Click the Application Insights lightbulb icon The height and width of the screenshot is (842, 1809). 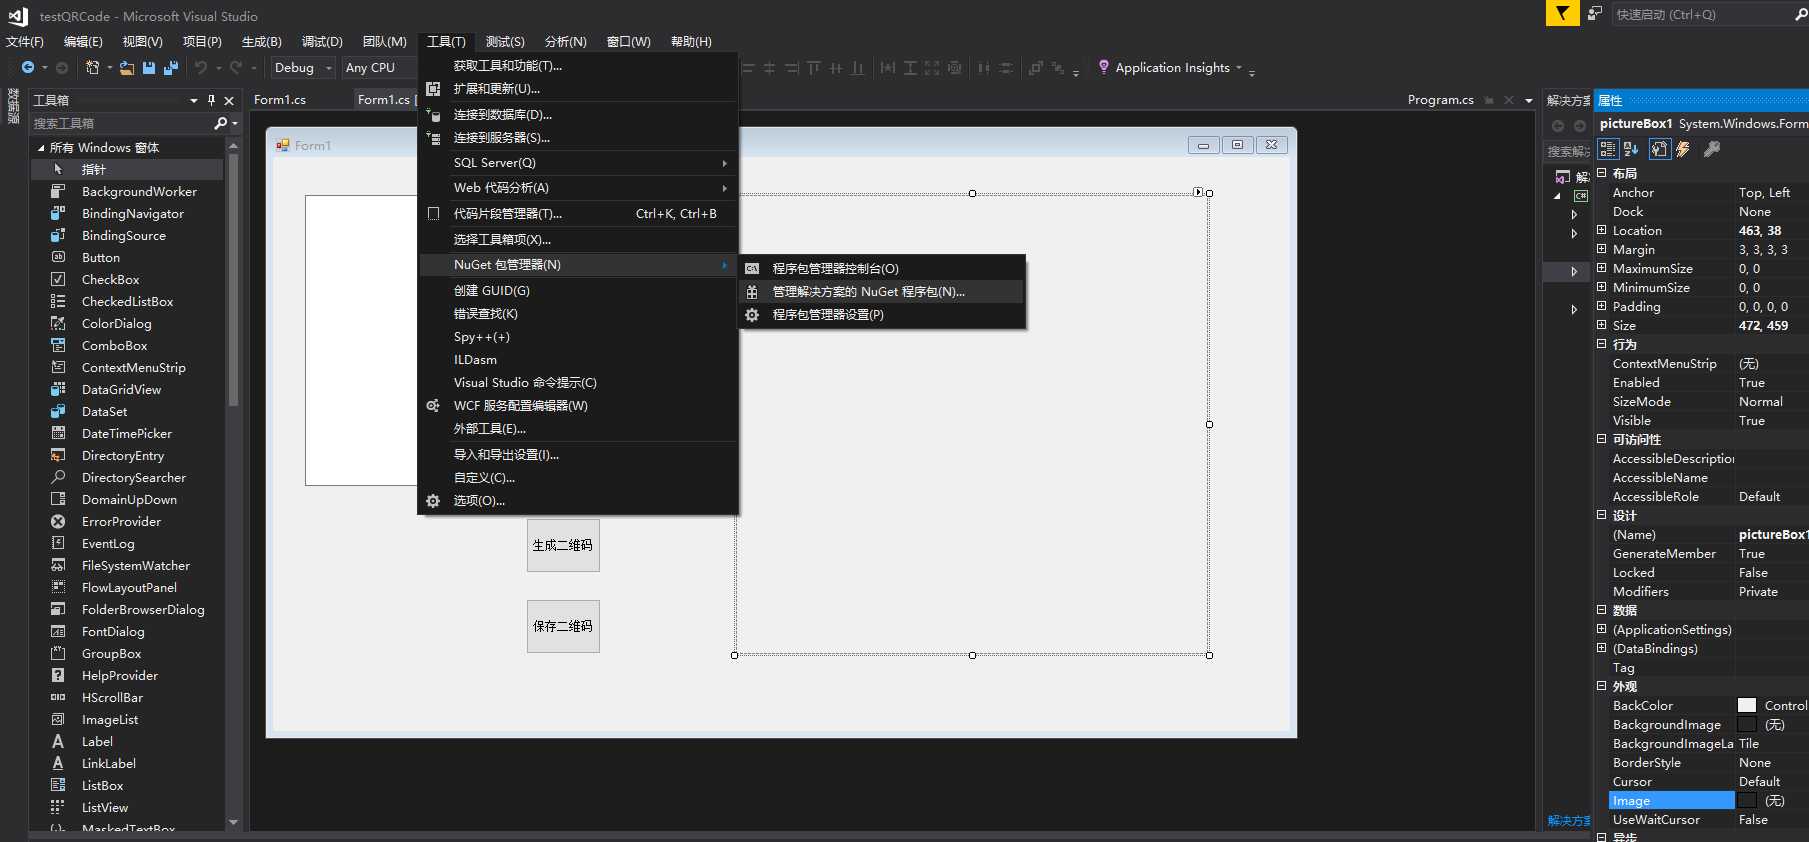click(x=1104, y=67)
